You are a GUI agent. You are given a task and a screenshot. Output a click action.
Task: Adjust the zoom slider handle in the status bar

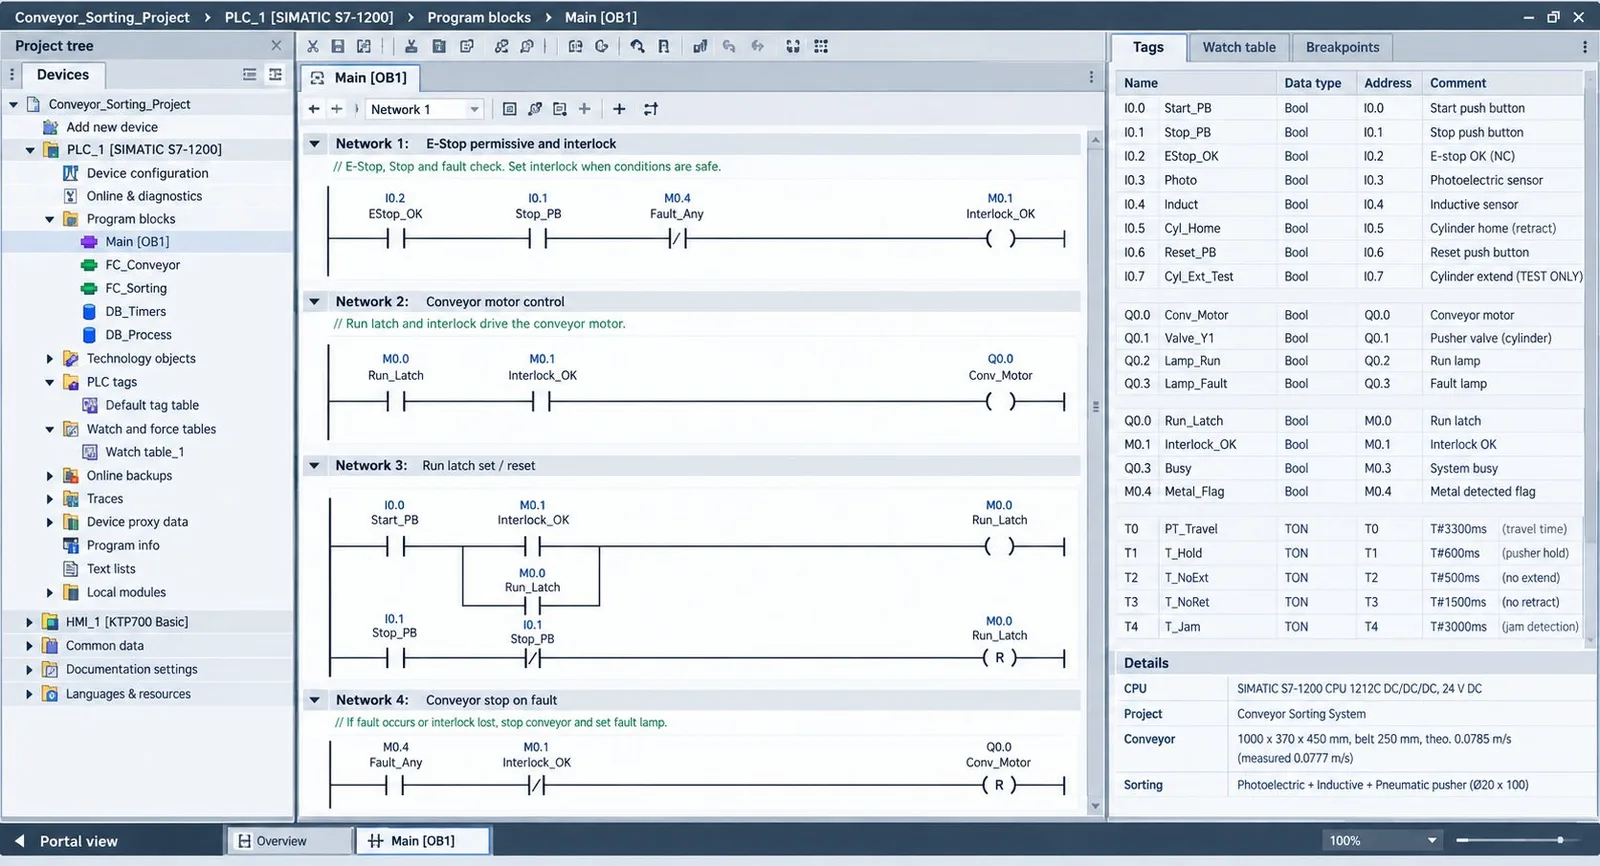tap(1560, 840)
